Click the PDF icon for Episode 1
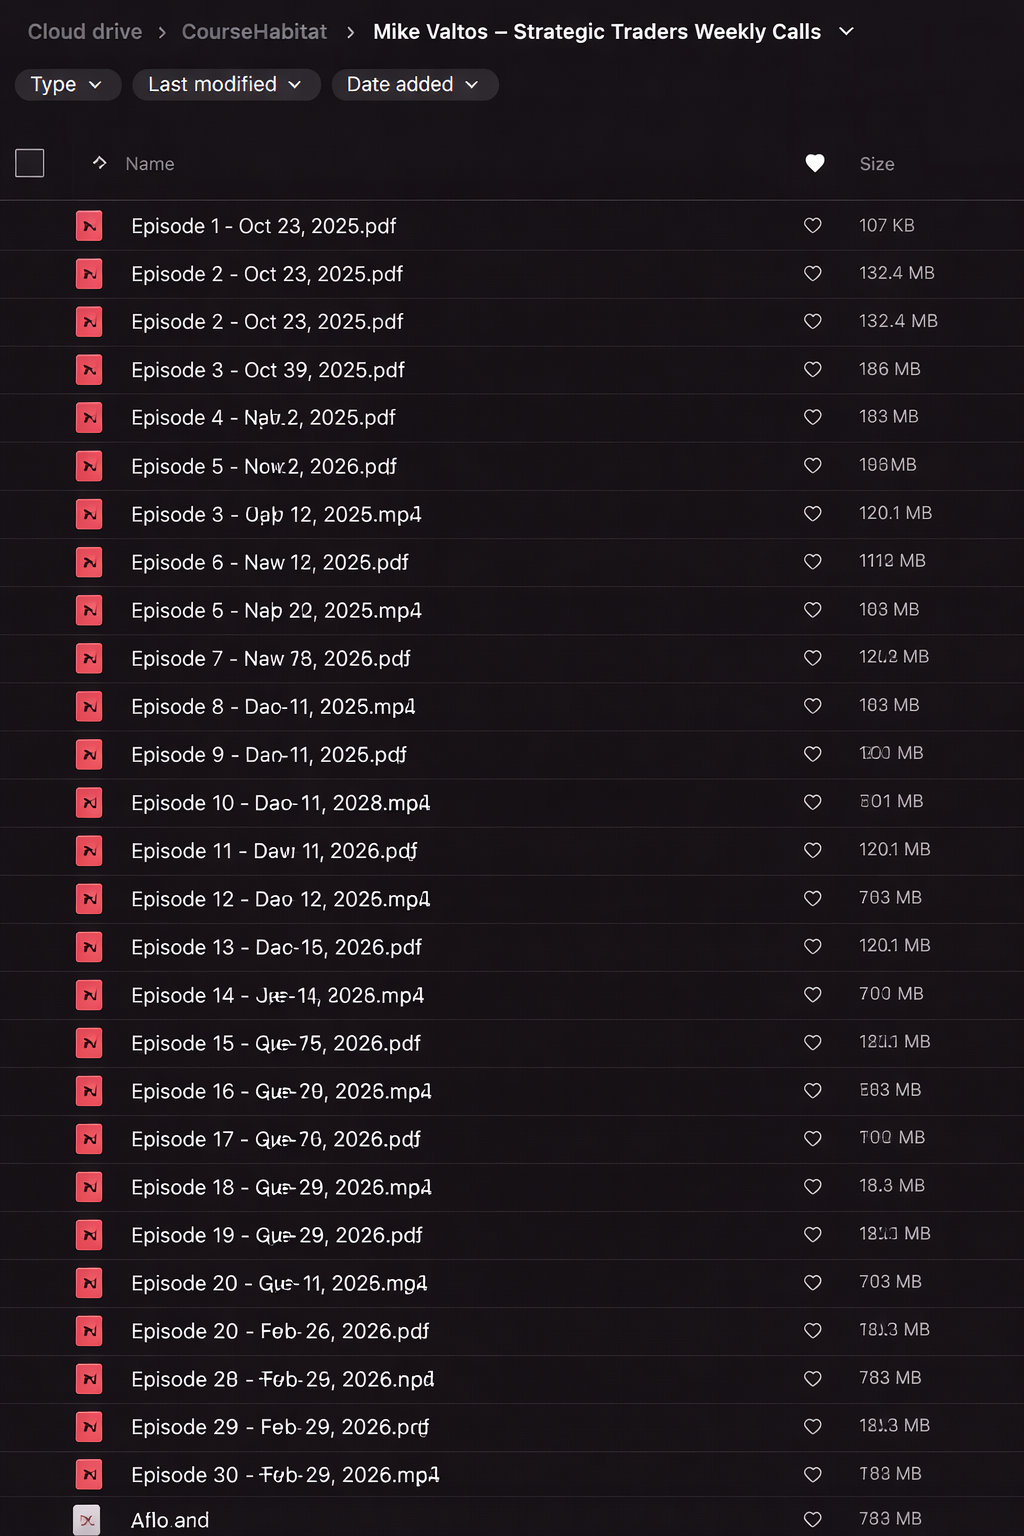1024x1536 pixels. click(x=89, y=226)
